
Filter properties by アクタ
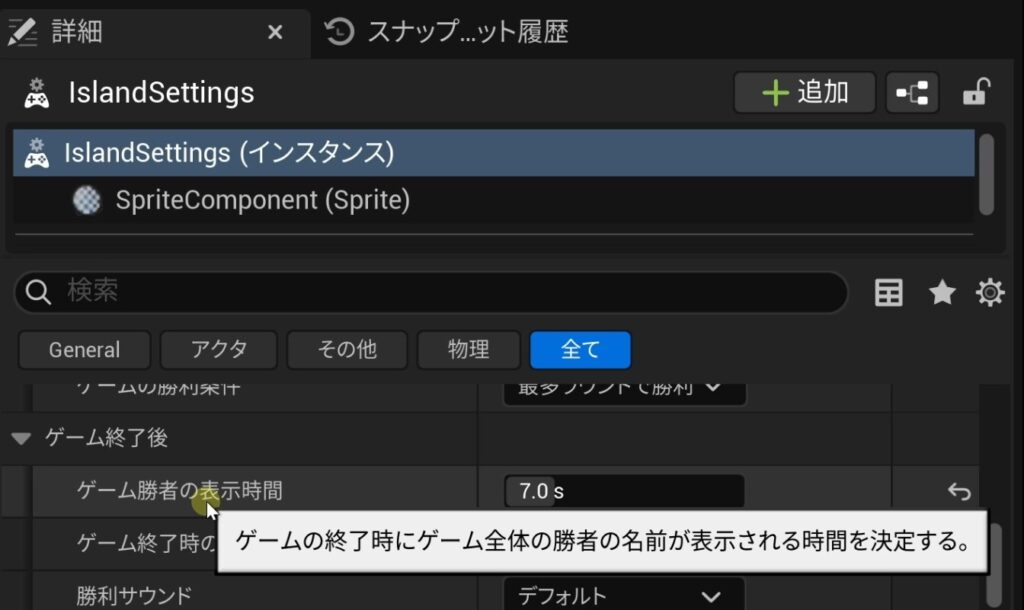point(218,350)
